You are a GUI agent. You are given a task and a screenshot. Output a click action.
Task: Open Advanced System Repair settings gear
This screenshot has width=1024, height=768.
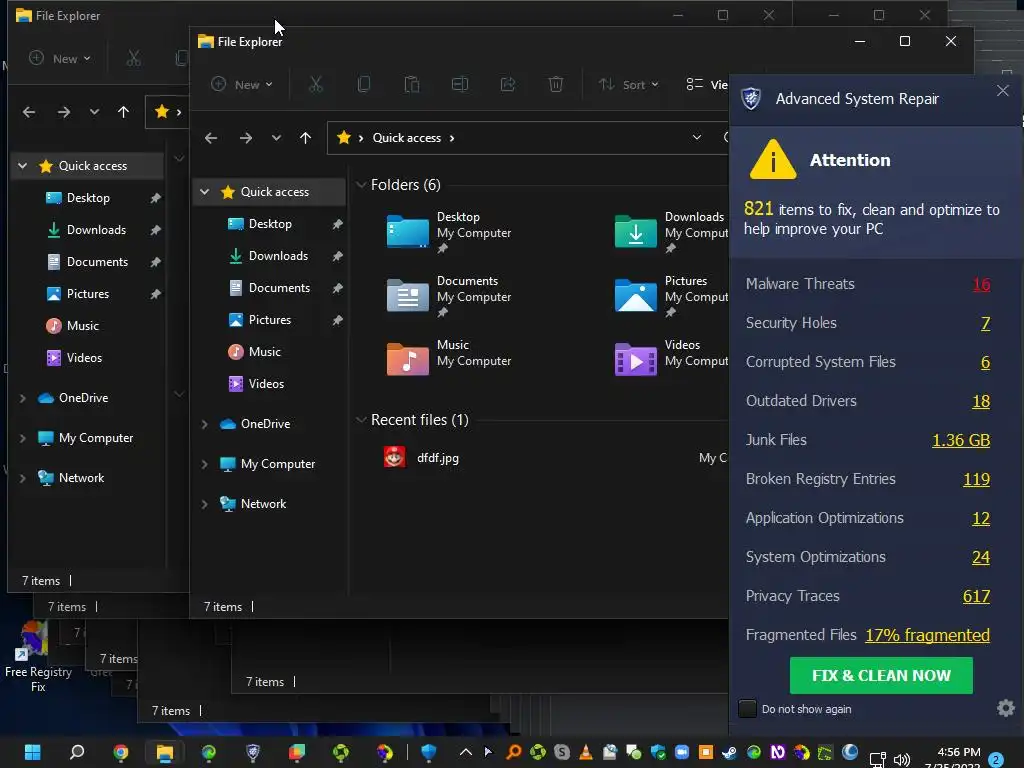point(1006,708)
